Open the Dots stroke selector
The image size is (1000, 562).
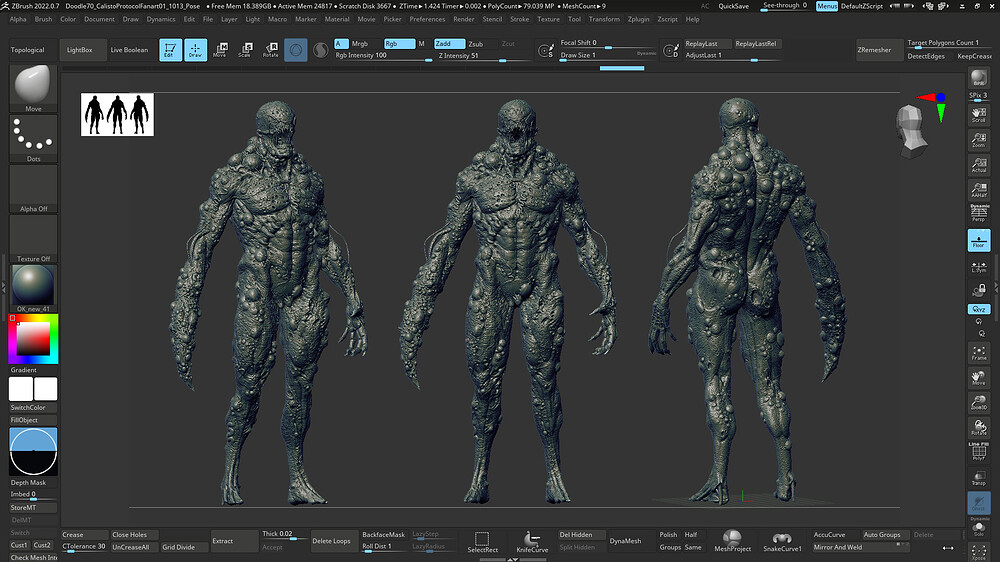33,138
